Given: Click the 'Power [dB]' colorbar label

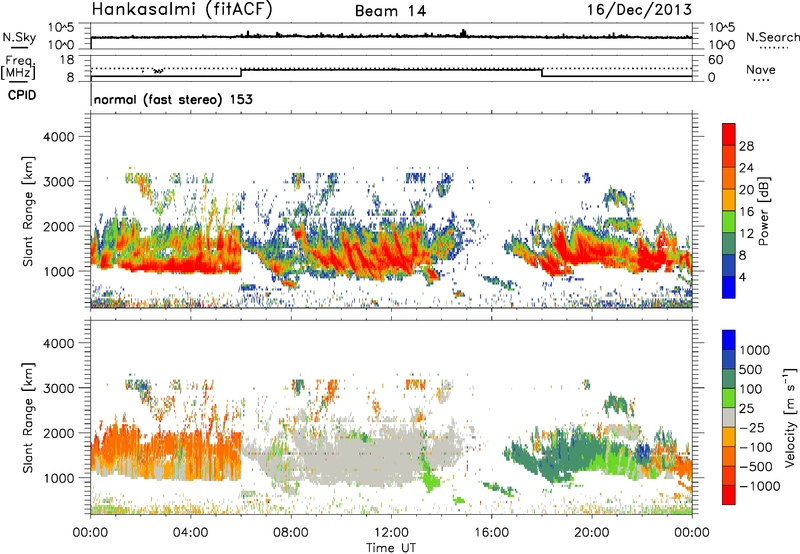Looking at the screenshot, I should point(763,211).
